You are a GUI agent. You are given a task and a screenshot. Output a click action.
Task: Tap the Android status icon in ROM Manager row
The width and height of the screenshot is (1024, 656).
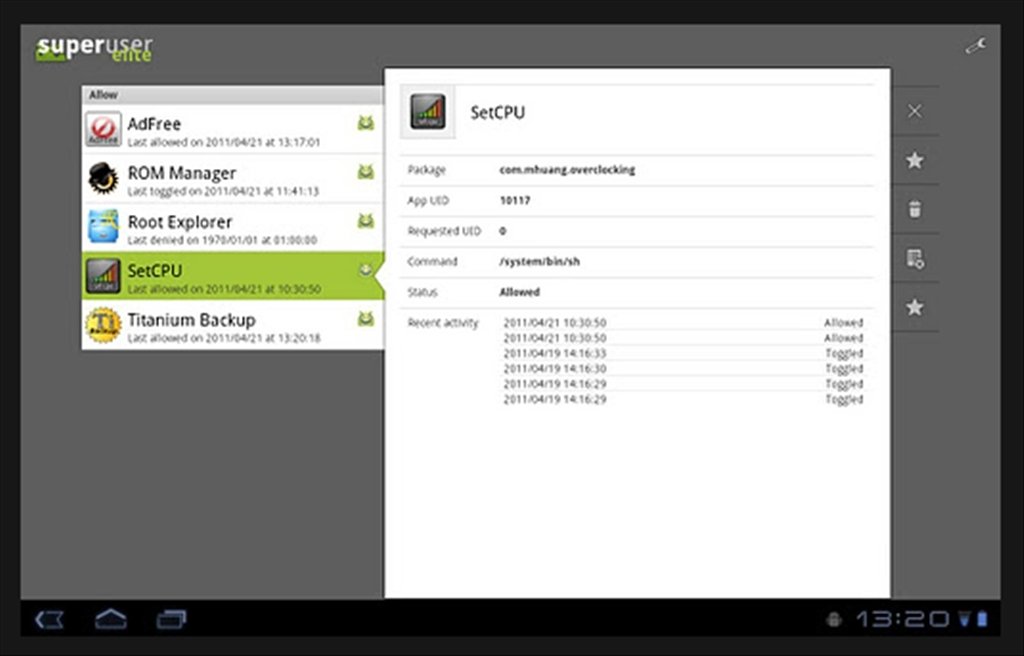coord(366,172)
